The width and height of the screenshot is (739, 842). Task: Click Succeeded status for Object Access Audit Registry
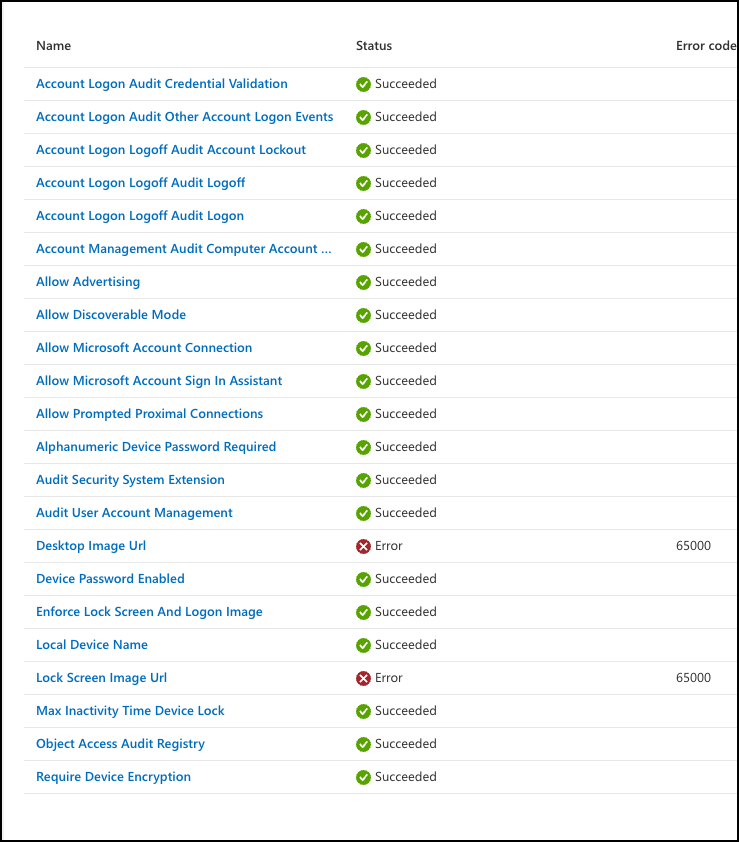click(x=405, y=744)
